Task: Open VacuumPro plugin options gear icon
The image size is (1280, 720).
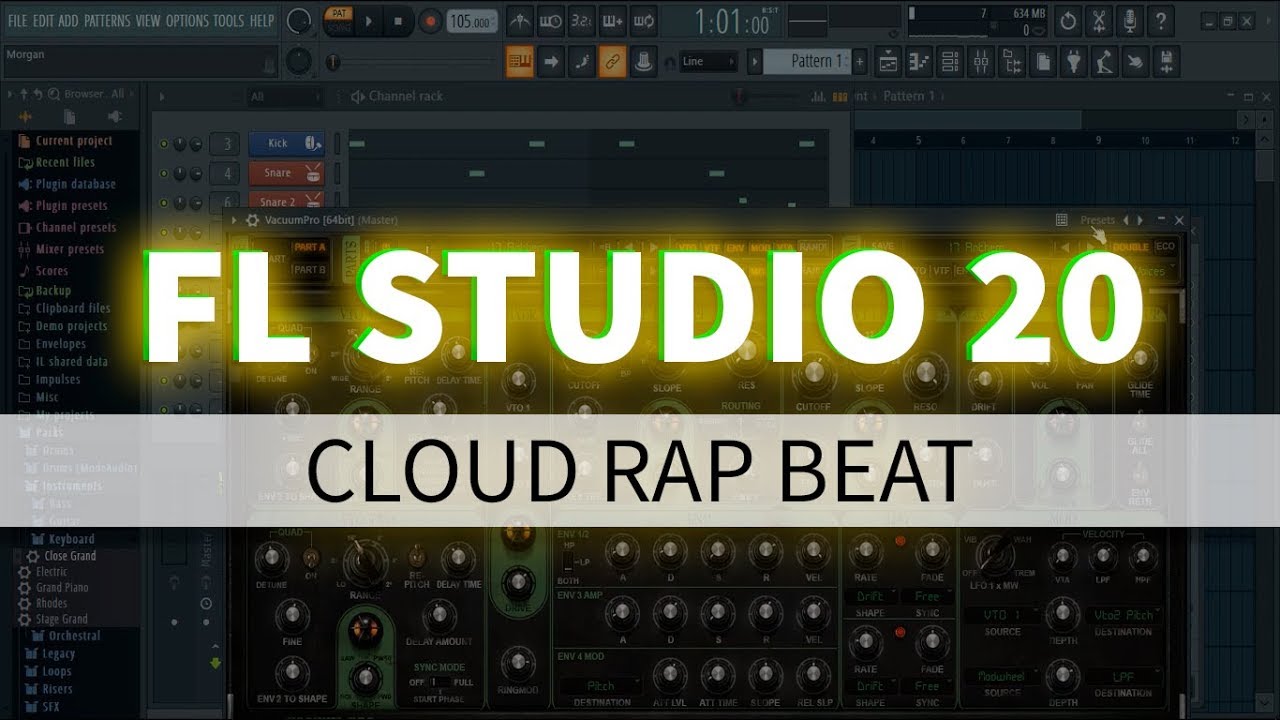Action: [x=252, y=220]
